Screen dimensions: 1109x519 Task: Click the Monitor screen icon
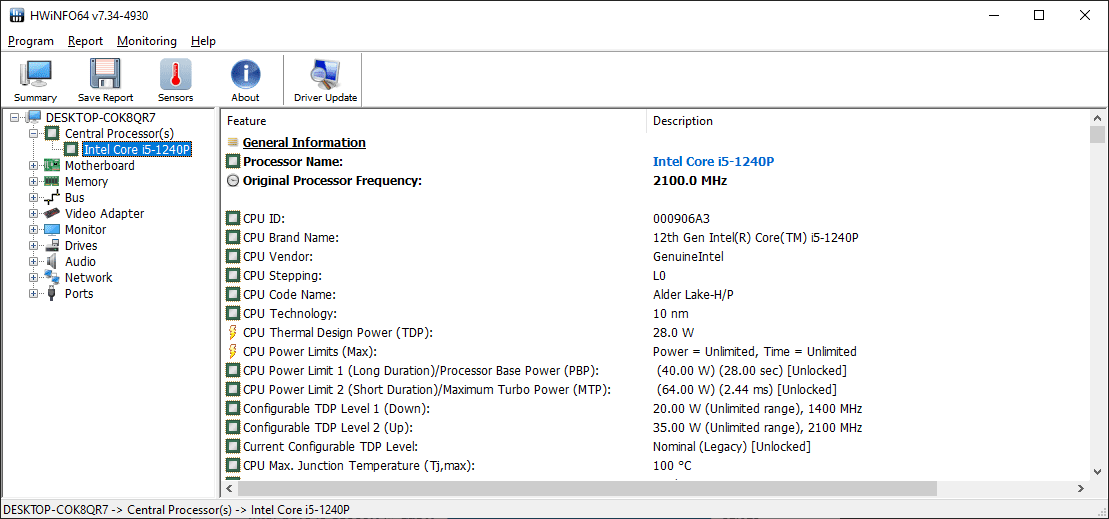click(52, 229)
